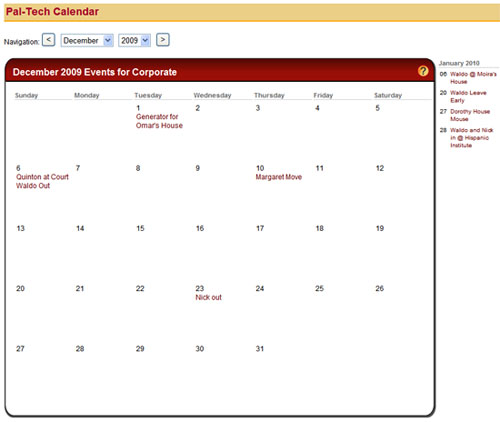Image resolution: width=500 pixels, height=422 pixels.
Task: Select the Waldo Out event
Action: point(33,186)
